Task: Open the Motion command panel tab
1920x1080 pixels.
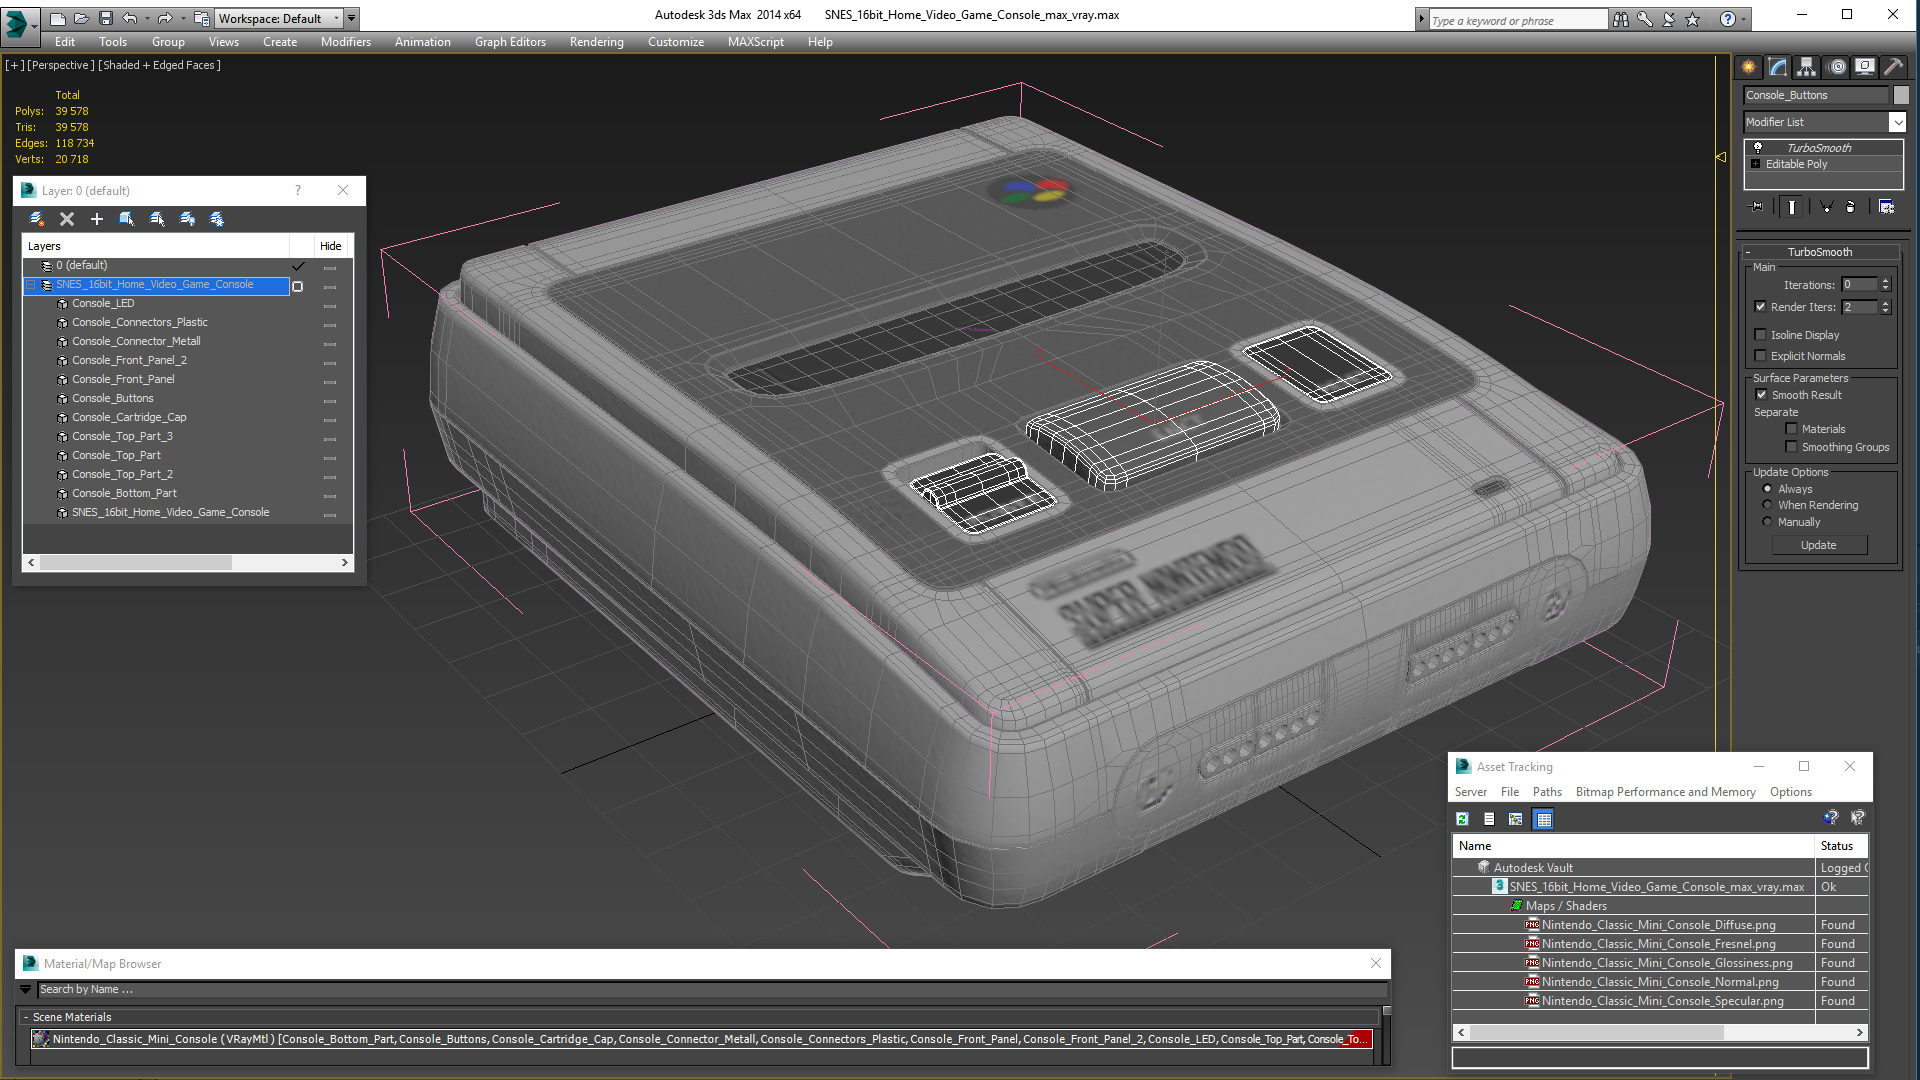Action: point(1837,67)
